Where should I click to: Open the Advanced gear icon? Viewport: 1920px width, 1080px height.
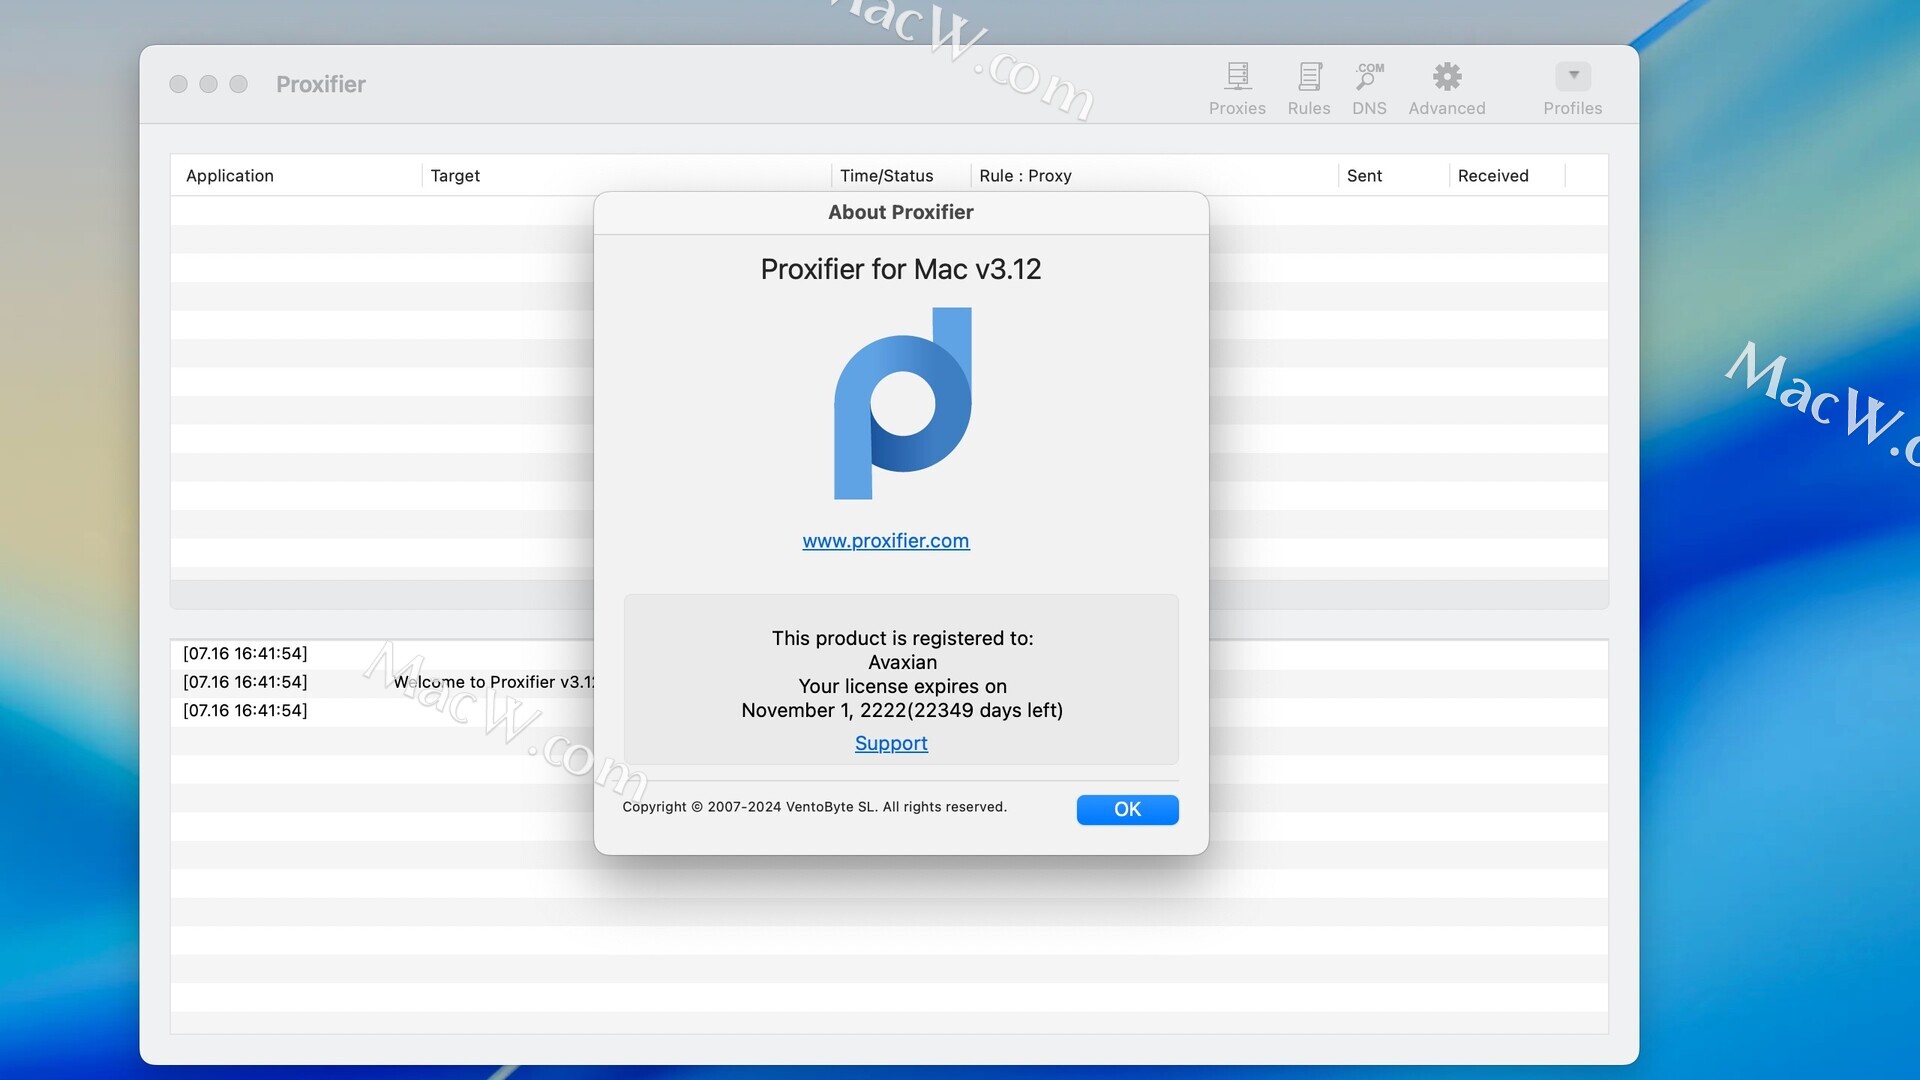1446,87
